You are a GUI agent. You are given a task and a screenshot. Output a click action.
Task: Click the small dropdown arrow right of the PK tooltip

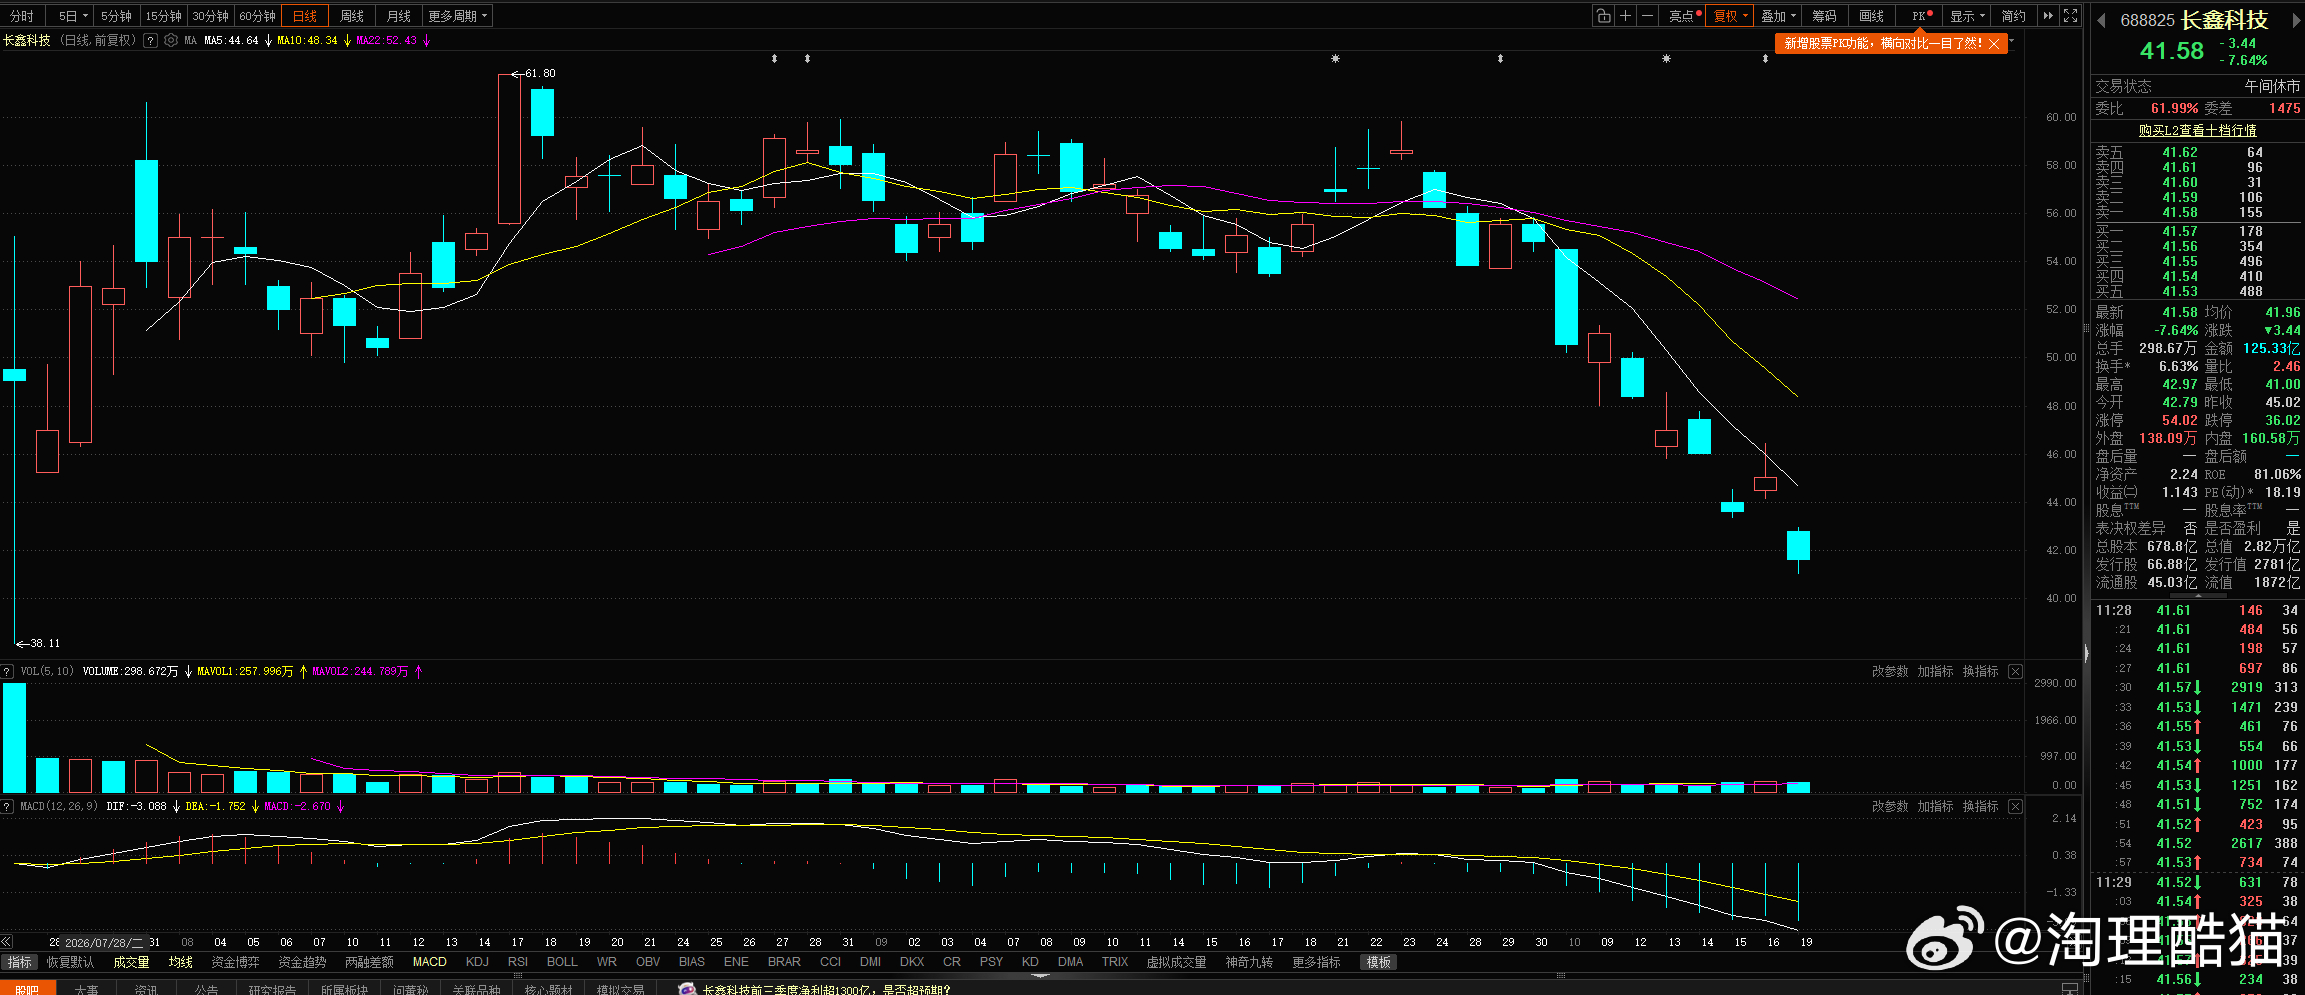pos(2012,42)
